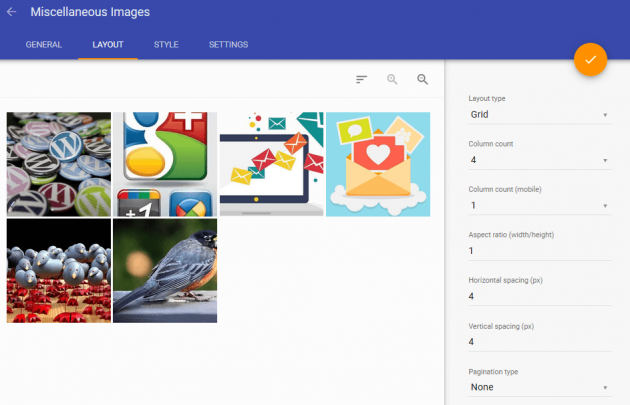Open Layout type dropdown showing Grid

(x=540, y=115)
